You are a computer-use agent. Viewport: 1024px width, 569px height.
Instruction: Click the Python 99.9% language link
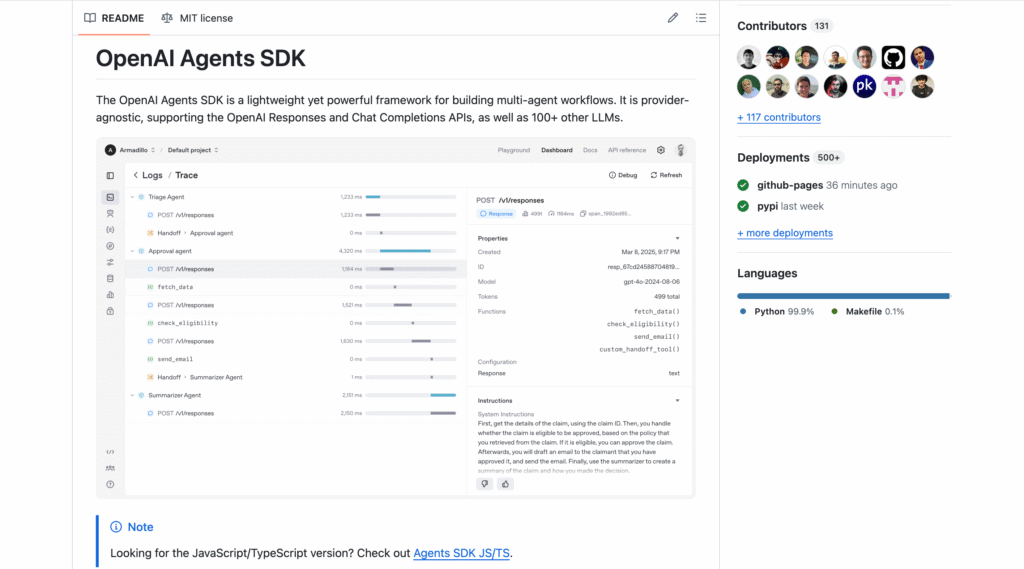click(x=777, y=312)
